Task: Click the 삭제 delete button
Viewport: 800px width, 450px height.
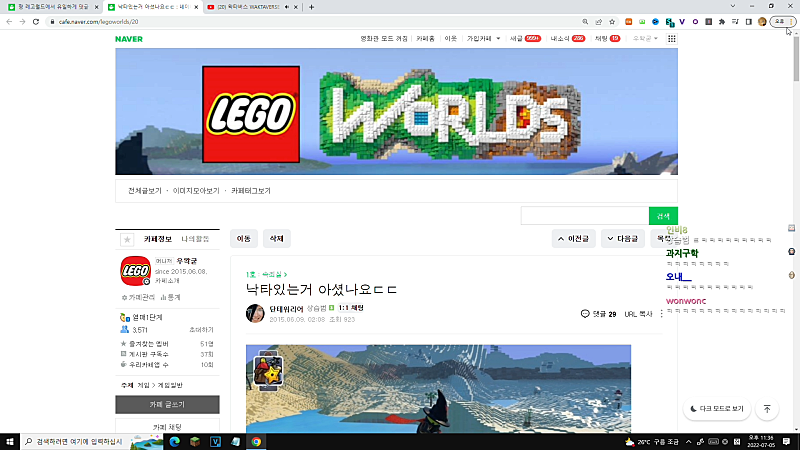Action: 277,239
